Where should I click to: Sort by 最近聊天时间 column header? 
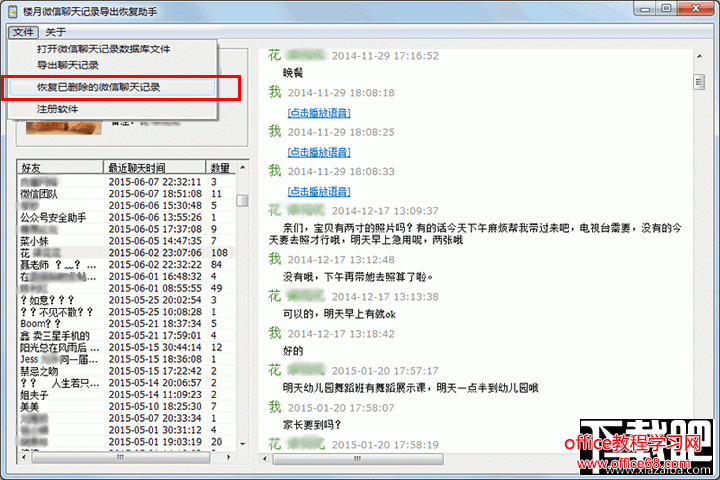[x=155, y=168]
